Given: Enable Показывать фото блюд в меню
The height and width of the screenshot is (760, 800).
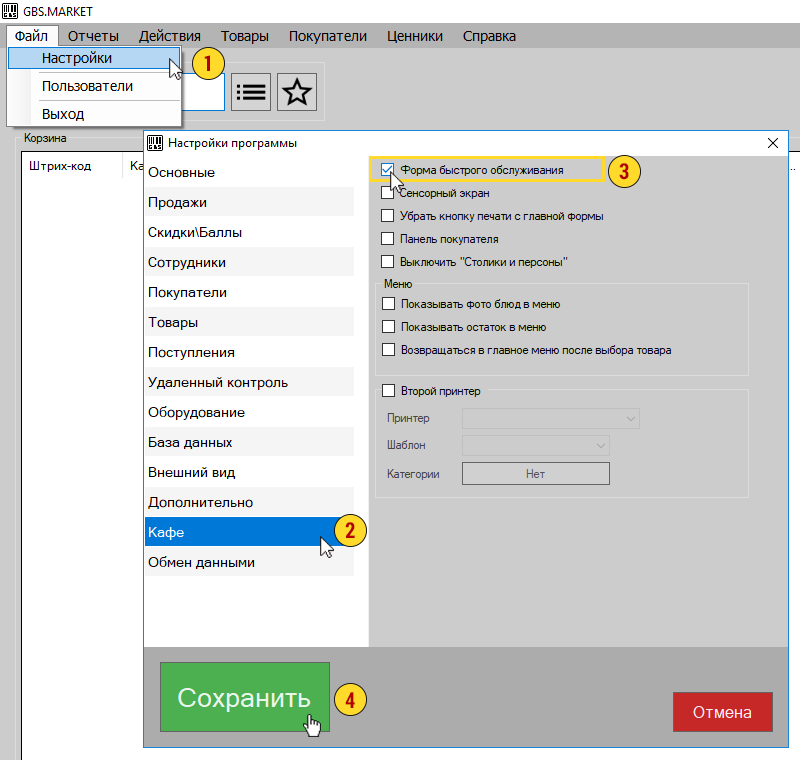Looking at the screenshot, I should [388, 304].
